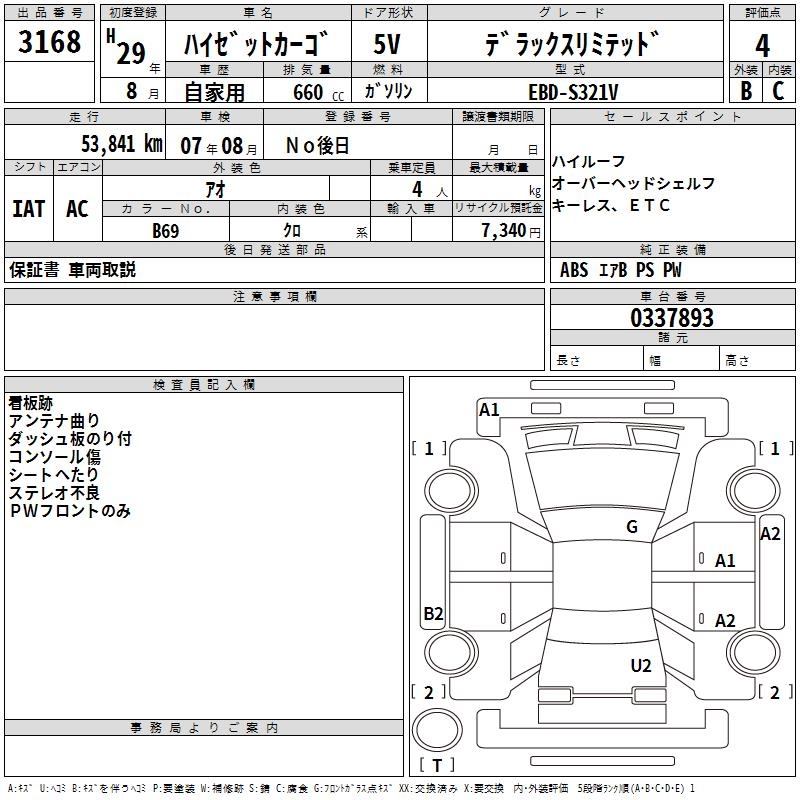Viewport: 800px width, 800px height.
Task: Select the A1 mark on the right front door
Action: pos(725,561)
